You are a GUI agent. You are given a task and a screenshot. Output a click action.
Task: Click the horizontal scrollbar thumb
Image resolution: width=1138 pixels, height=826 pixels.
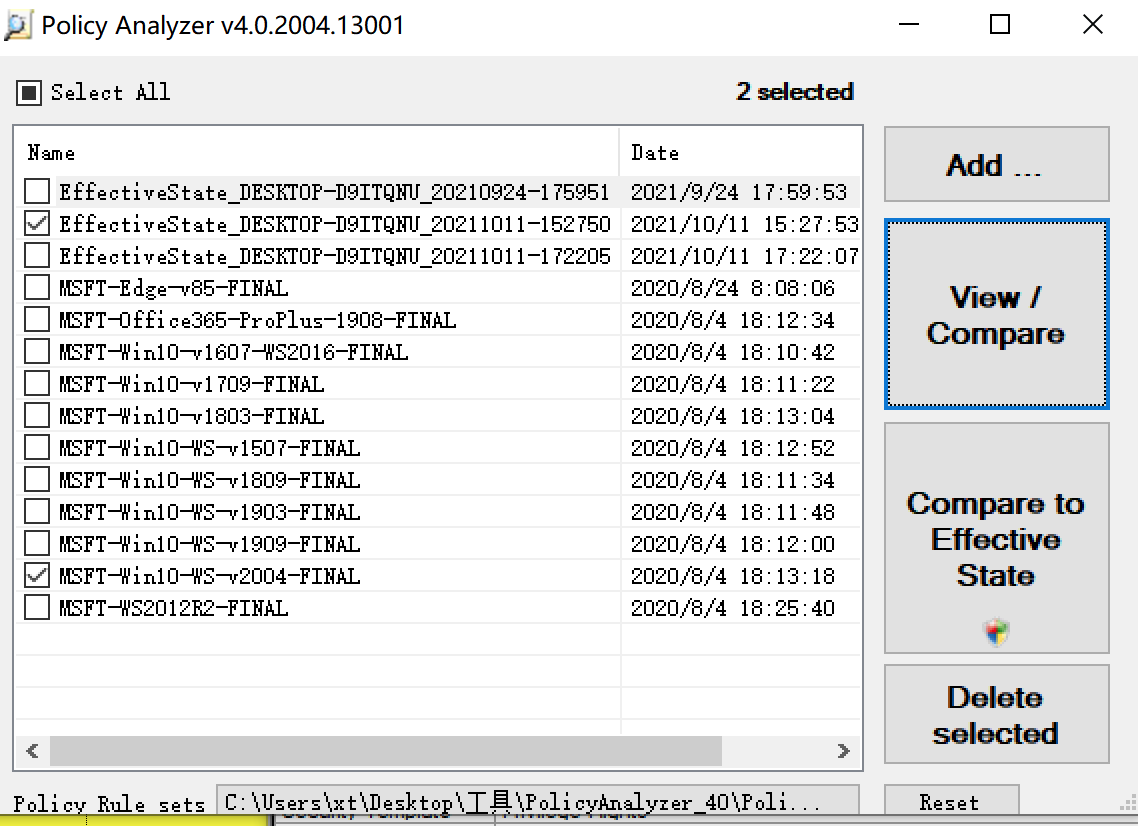[385, 751]
